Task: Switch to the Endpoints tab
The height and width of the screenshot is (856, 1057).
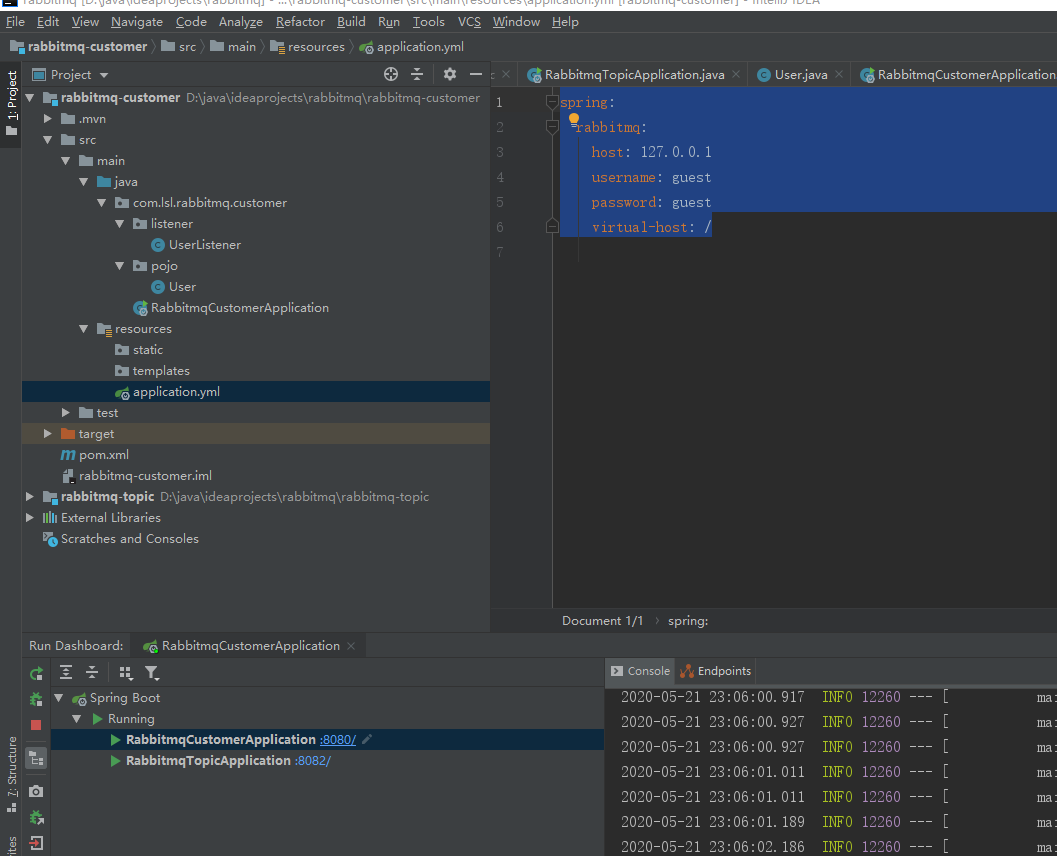Action: click(x=723, y=671)
